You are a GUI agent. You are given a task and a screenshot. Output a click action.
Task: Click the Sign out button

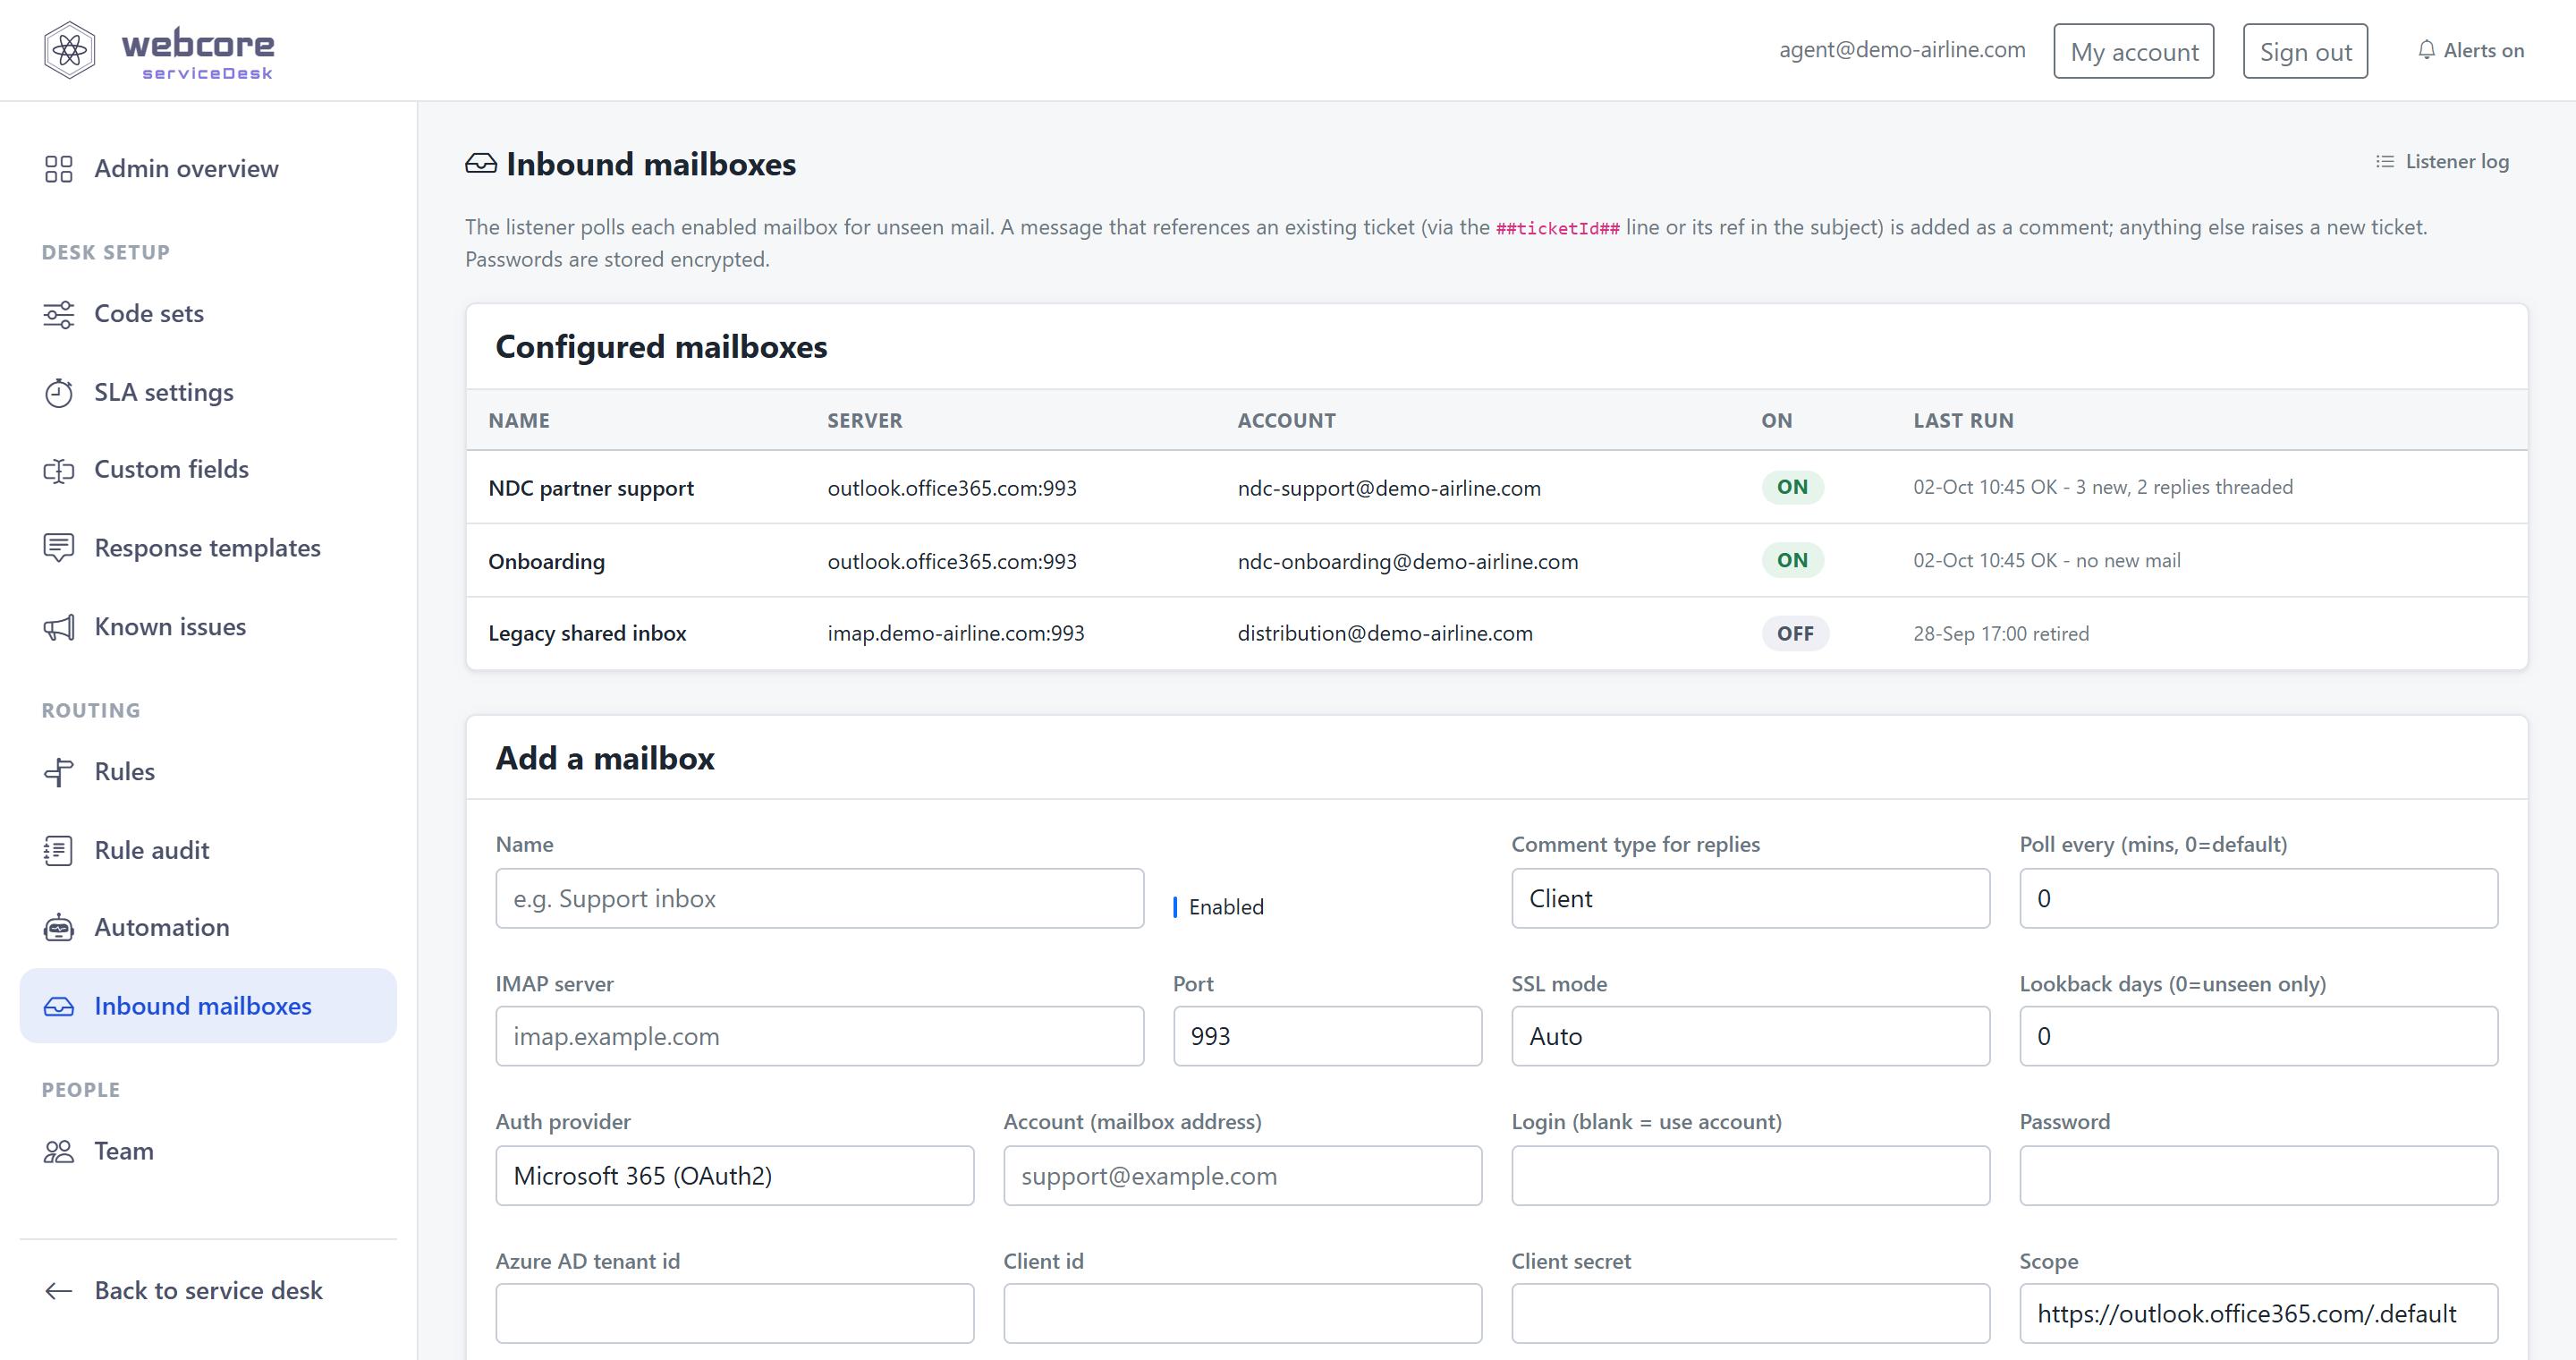pos(2304,51)
